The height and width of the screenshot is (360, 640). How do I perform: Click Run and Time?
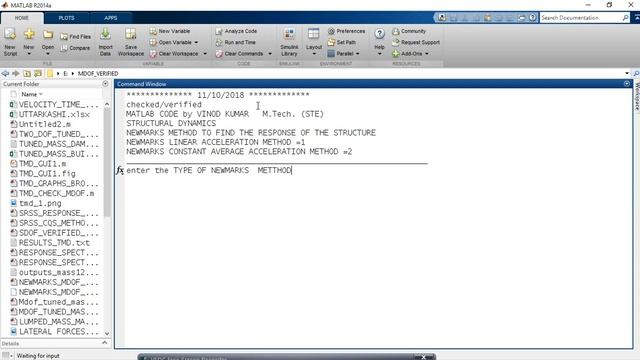[x=236, y=42]
